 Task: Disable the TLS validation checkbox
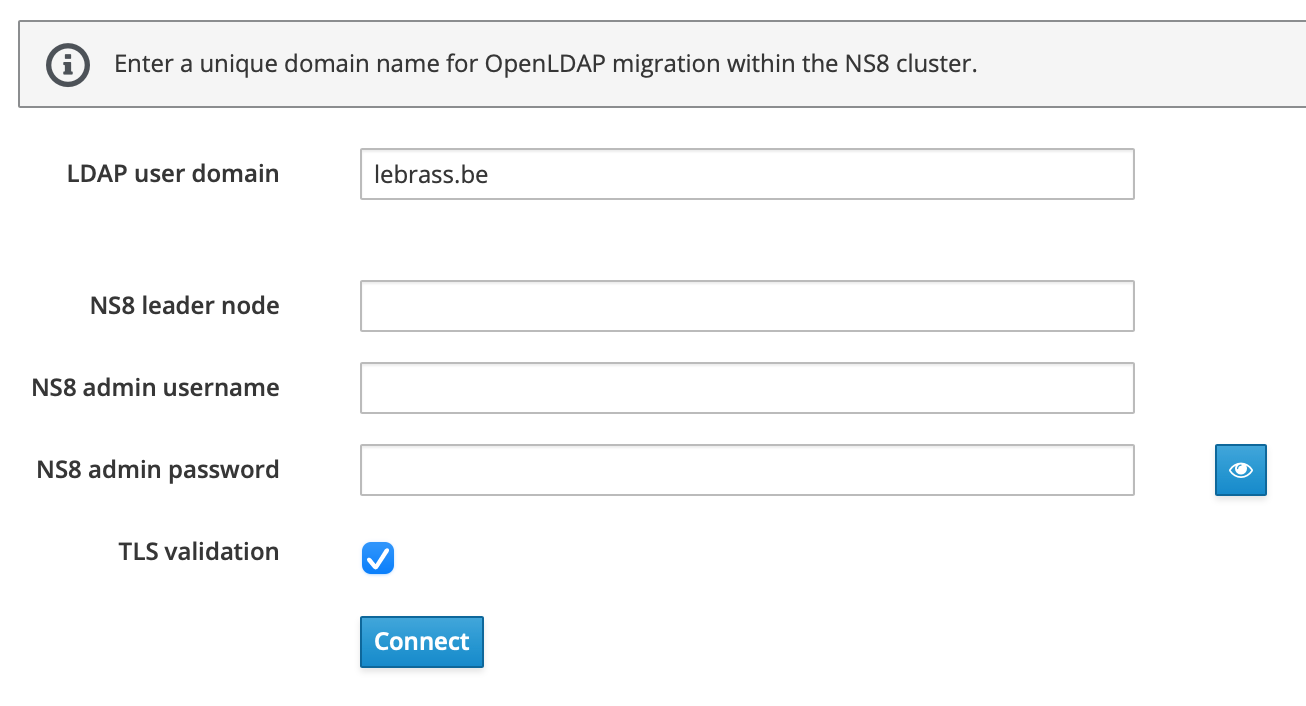pos(378,558)
